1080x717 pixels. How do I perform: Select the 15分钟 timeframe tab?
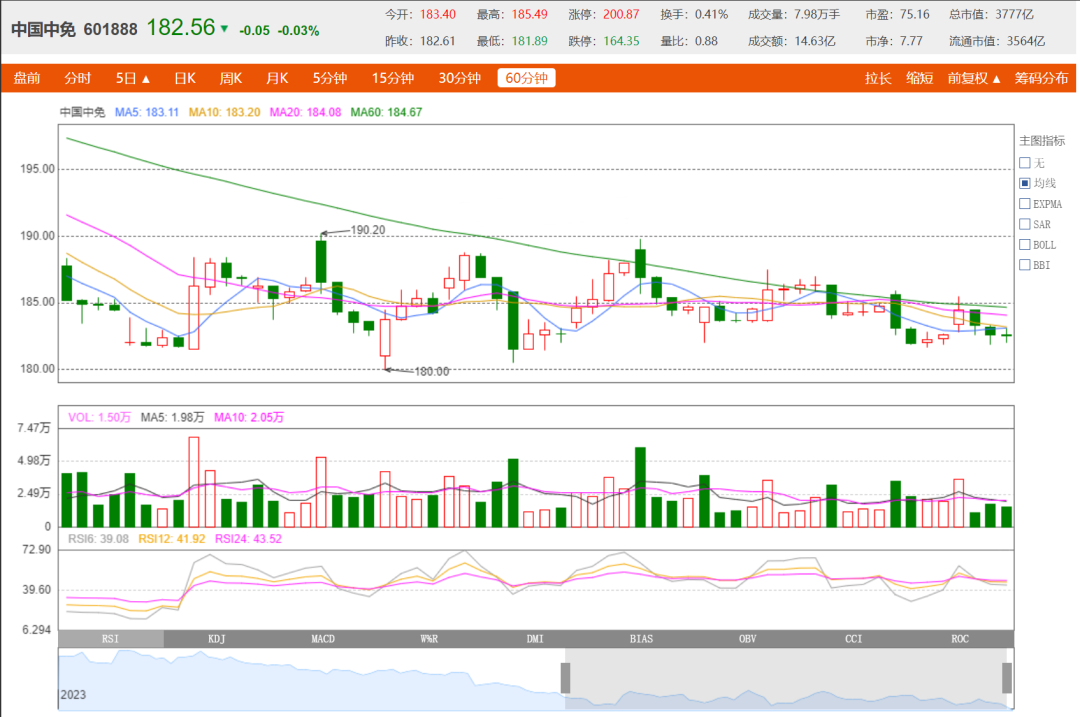393,79
